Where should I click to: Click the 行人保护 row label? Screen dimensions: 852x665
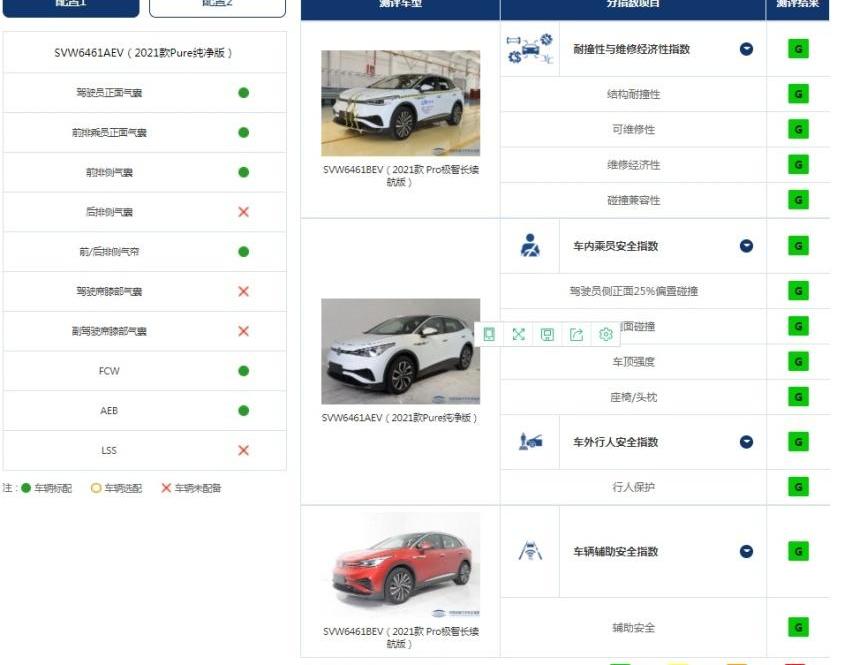coord(634,487)
